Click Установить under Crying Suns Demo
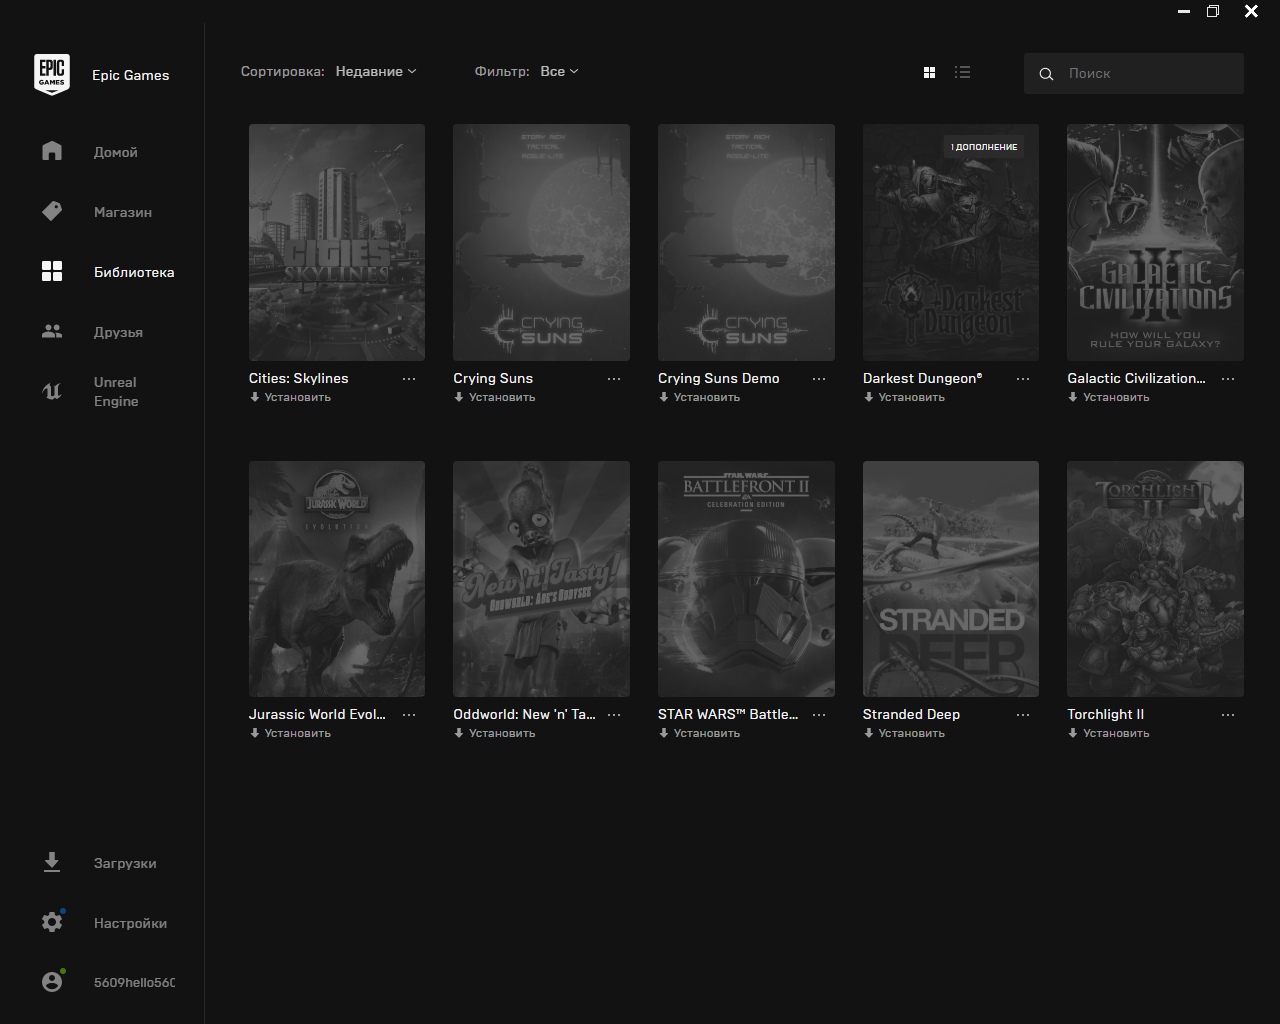This screenshot has height=1024, width=1280. [700, 397]
